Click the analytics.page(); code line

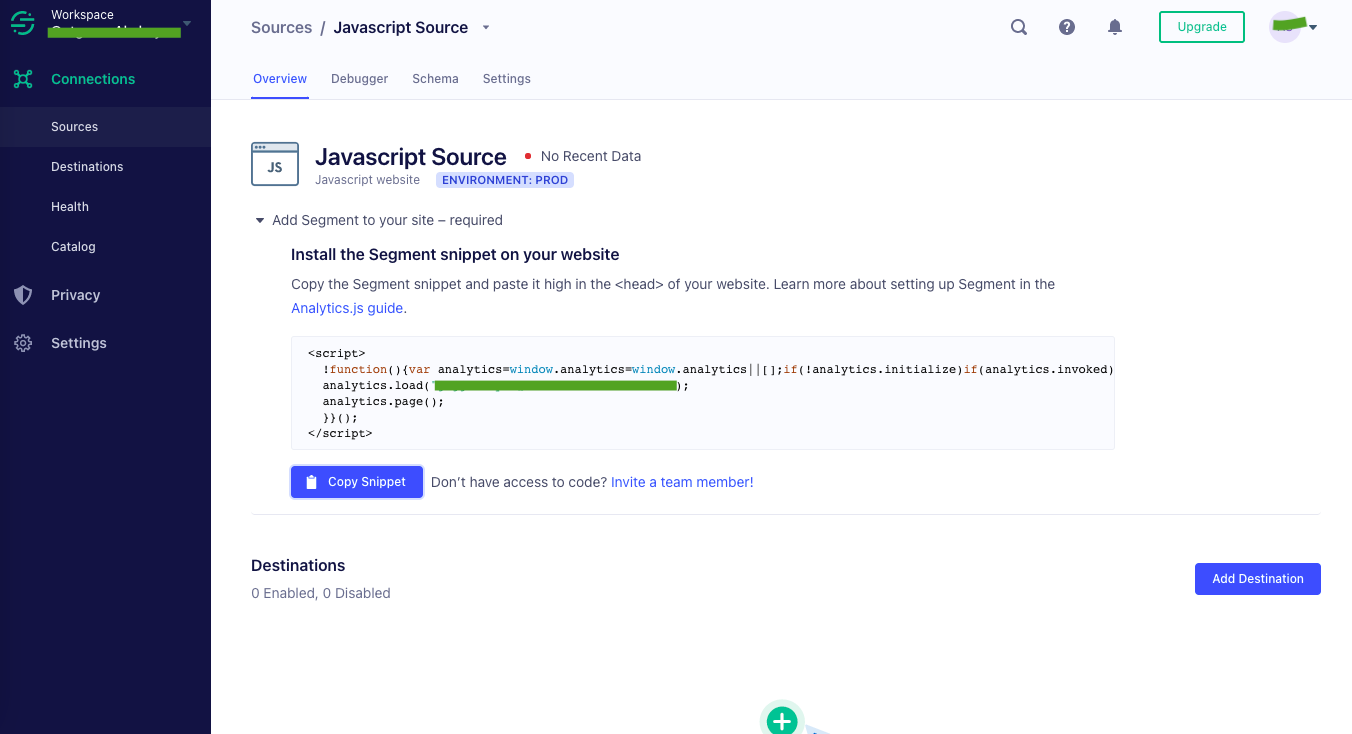(x=383, y=401)
